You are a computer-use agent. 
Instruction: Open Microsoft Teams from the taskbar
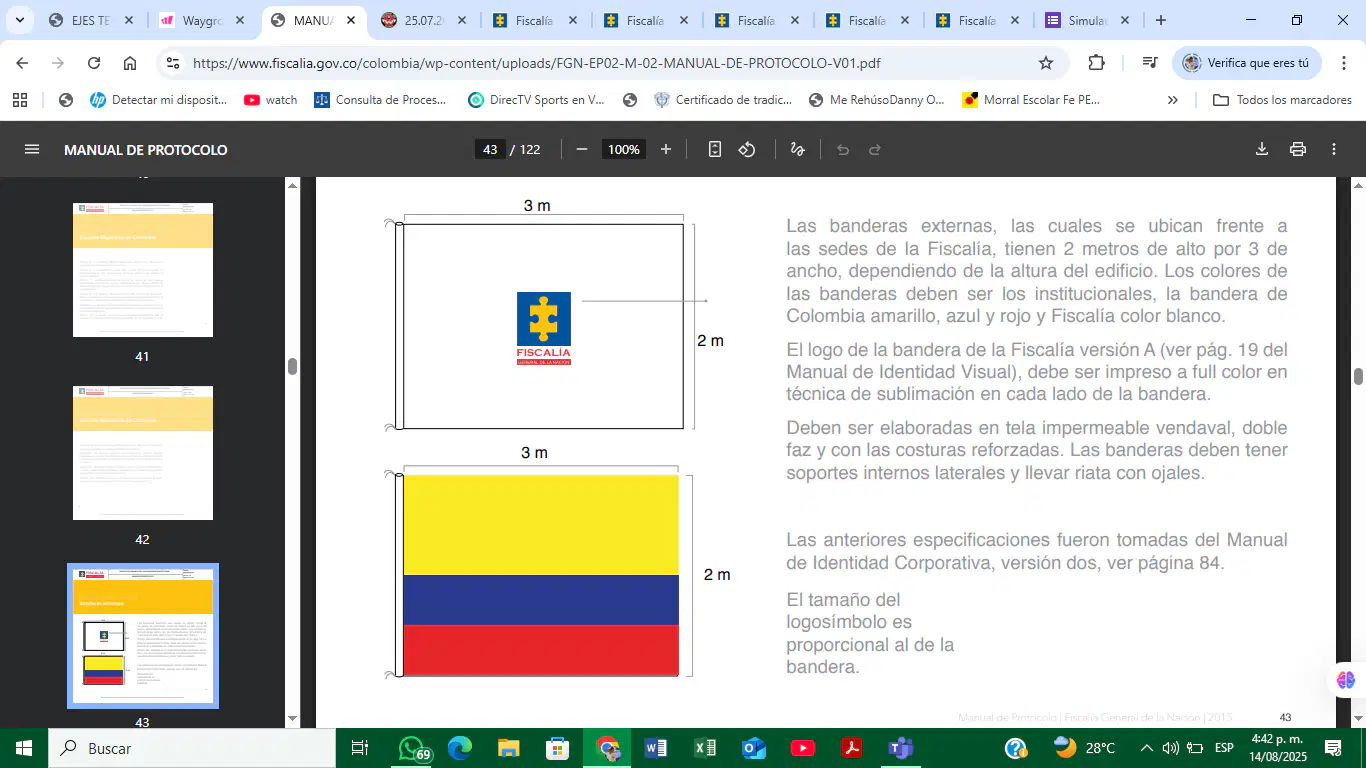coord(901,748)
